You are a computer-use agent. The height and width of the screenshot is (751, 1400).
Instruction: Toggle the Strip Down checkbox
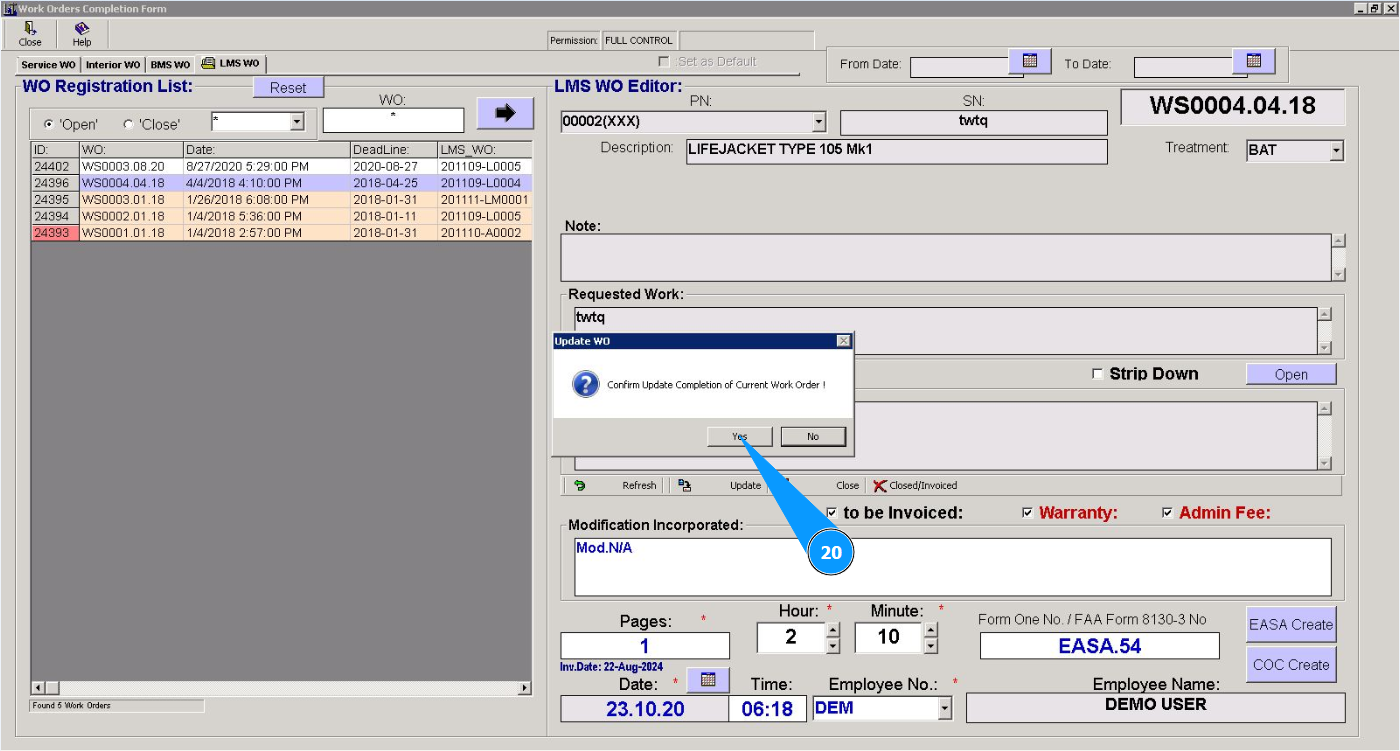point(1098,374)
